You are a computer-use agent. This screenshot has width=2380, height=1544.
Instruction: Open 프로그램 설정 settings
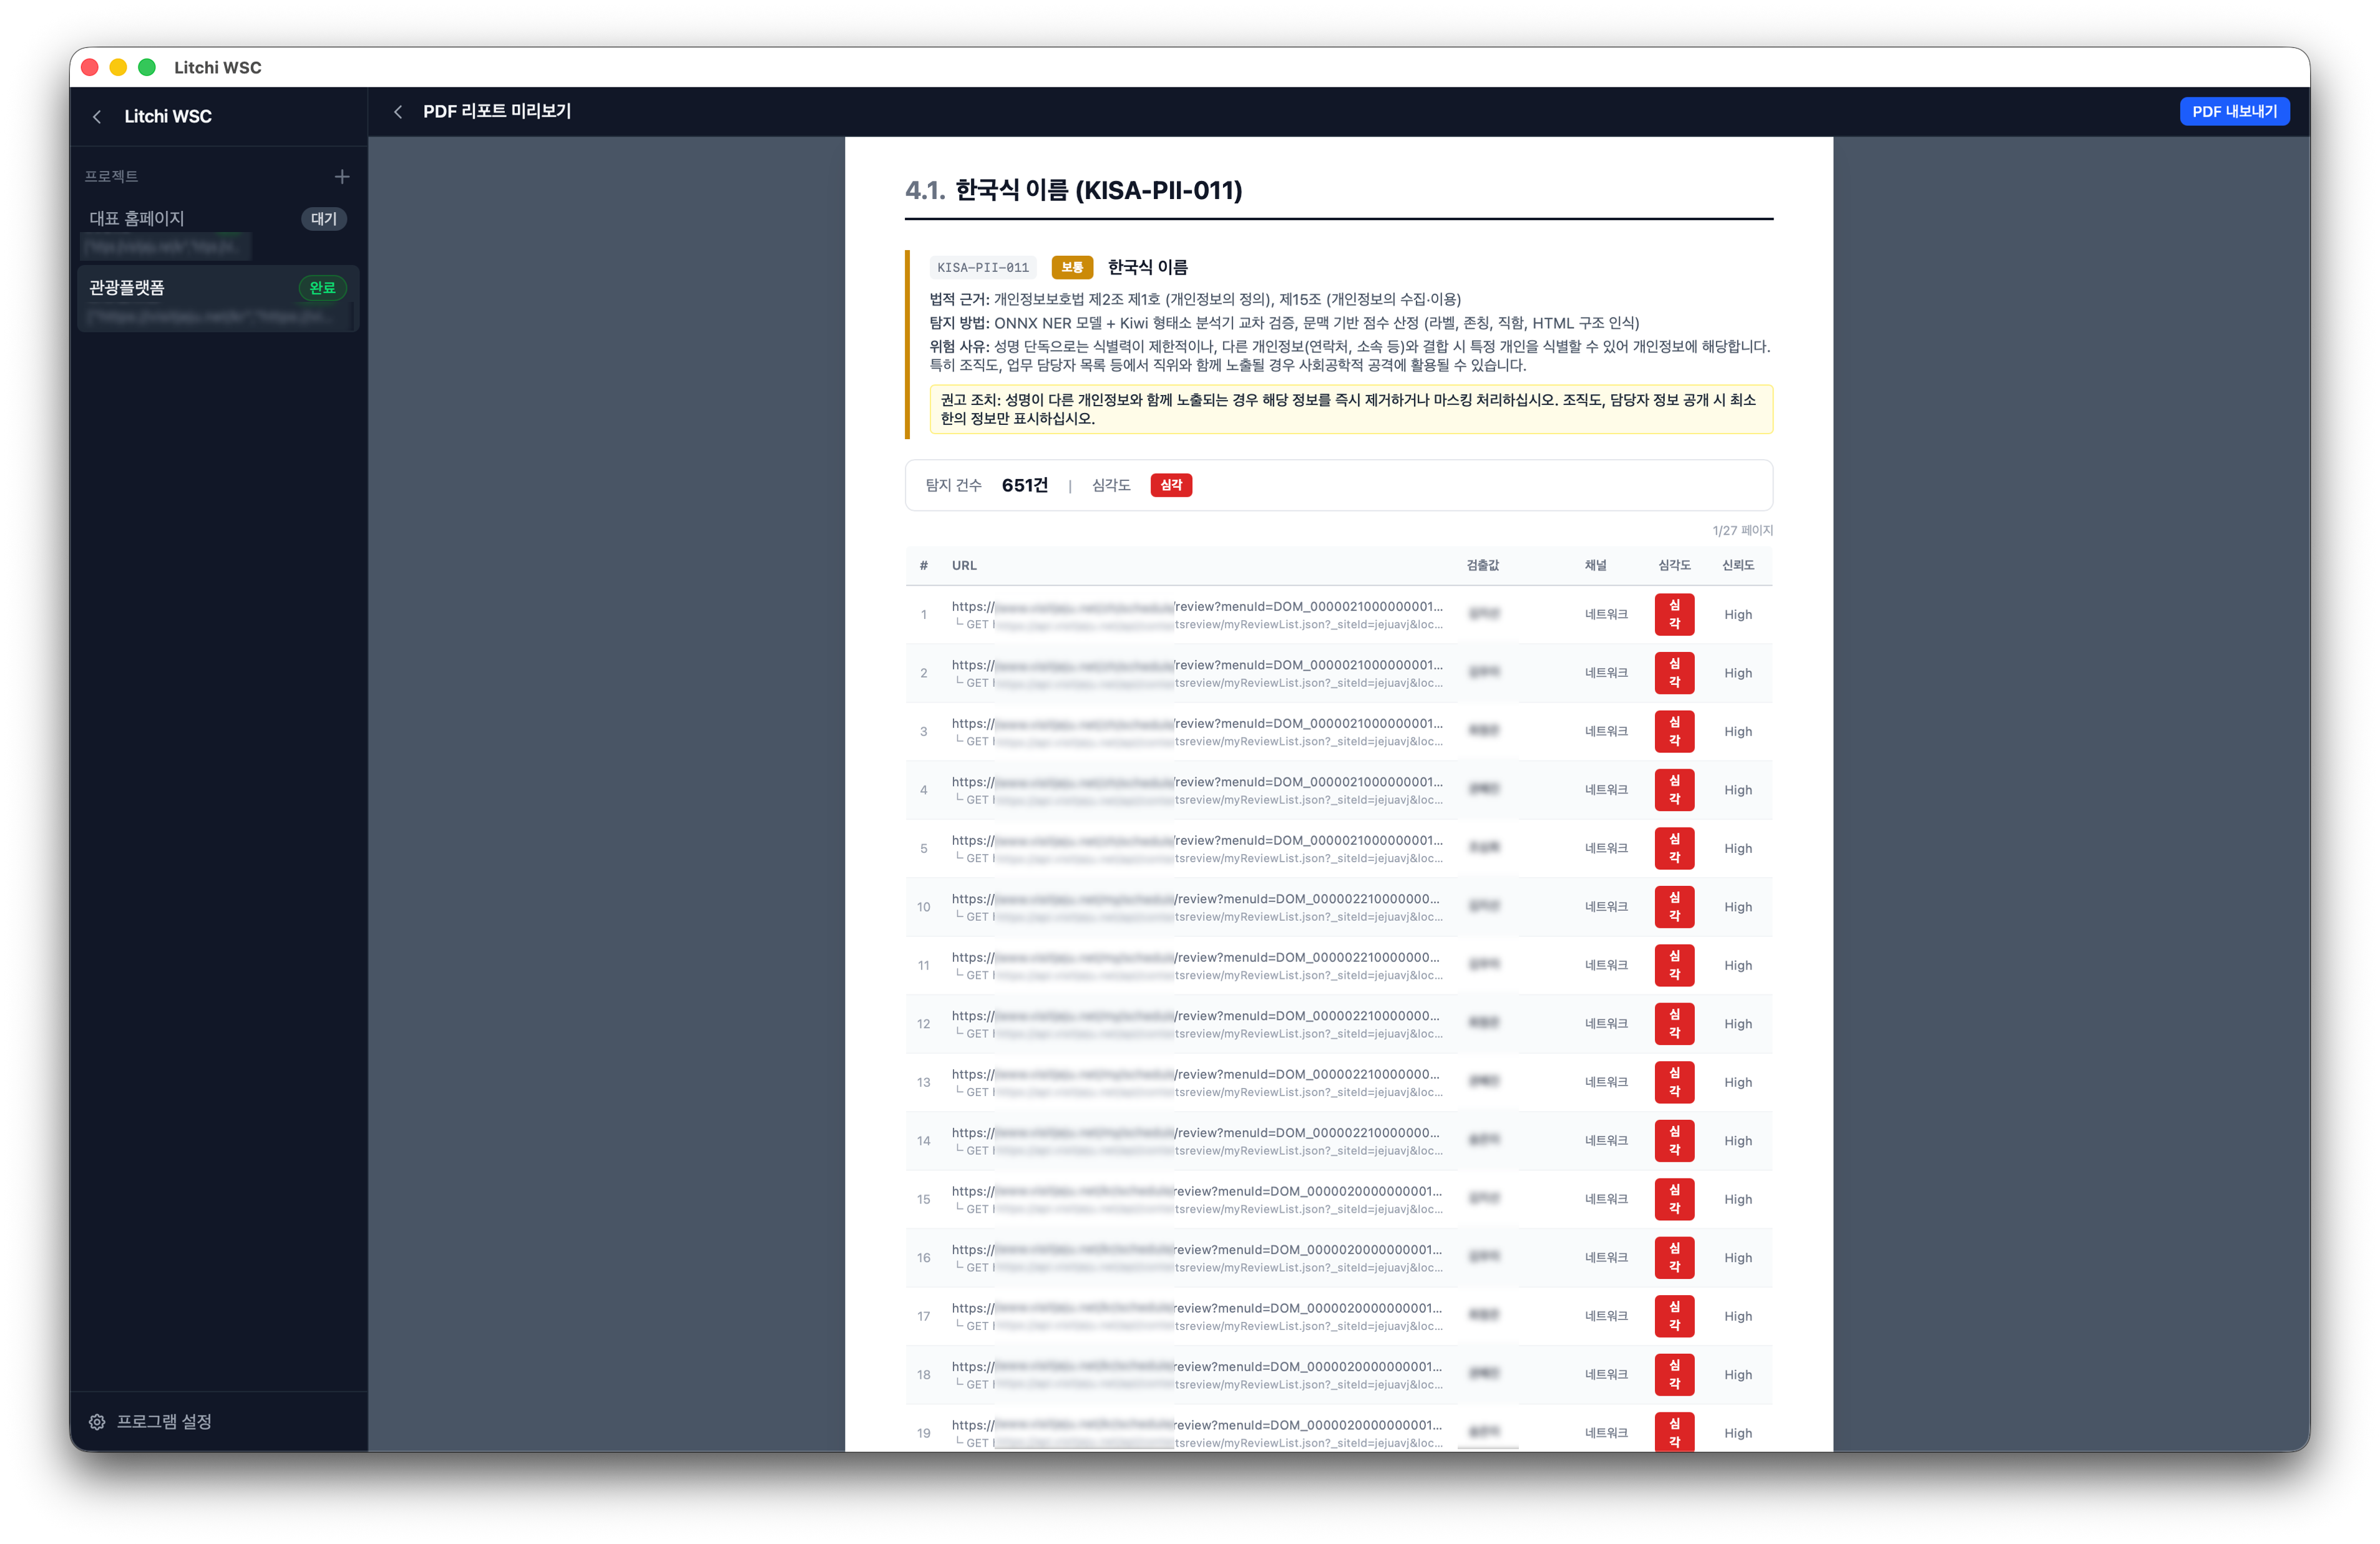coord(164,1421)
